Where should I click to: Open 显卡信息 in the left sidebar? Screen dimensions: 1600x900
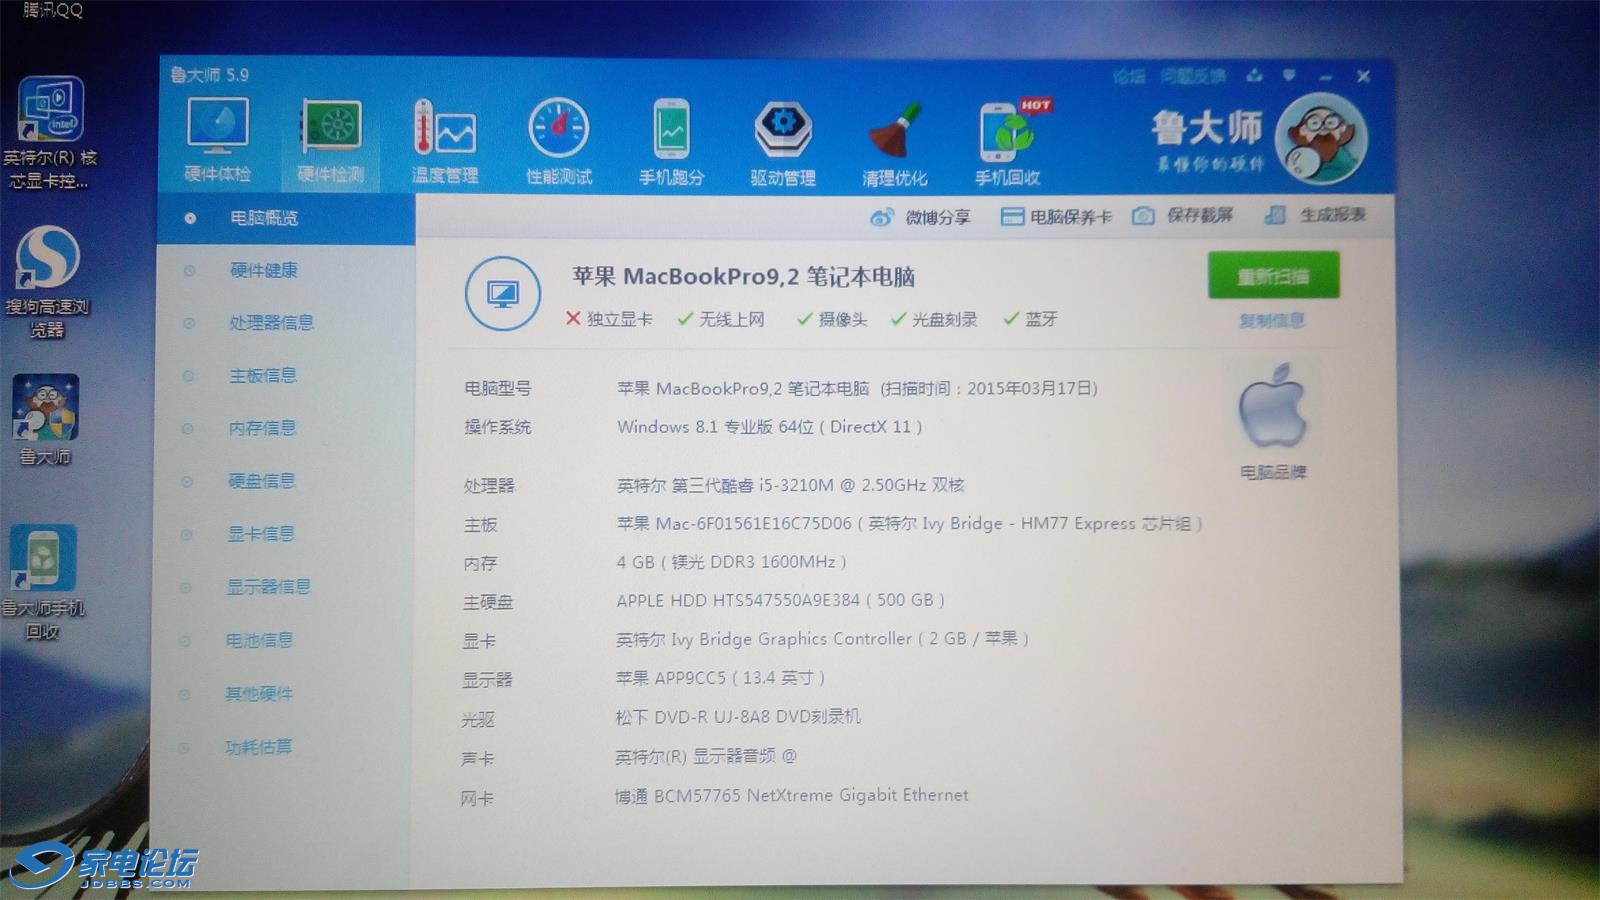point(261,534)
